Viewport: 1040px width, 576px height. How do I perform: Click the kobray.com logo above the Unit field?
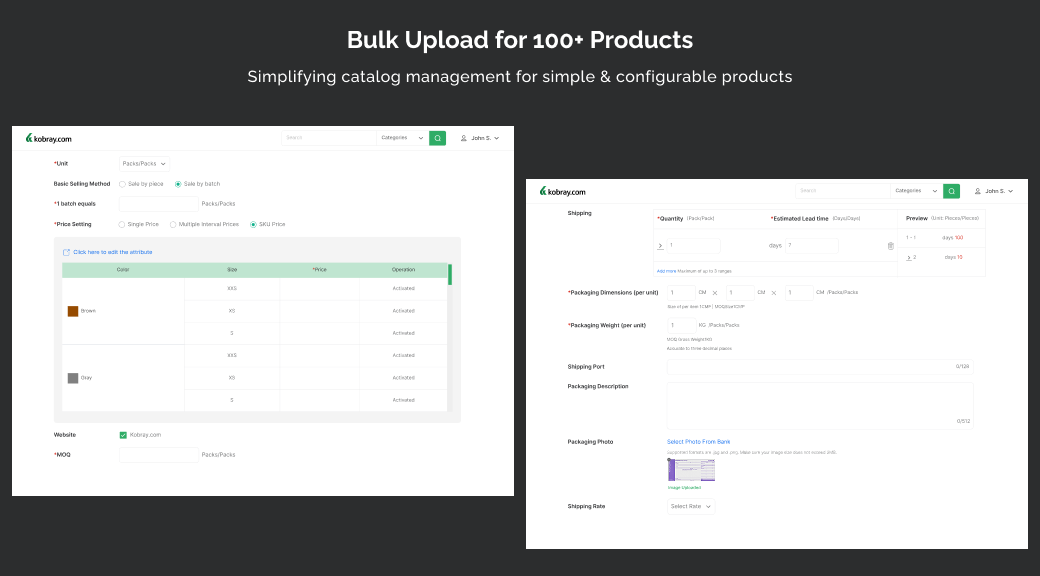[x=49, y=139]
